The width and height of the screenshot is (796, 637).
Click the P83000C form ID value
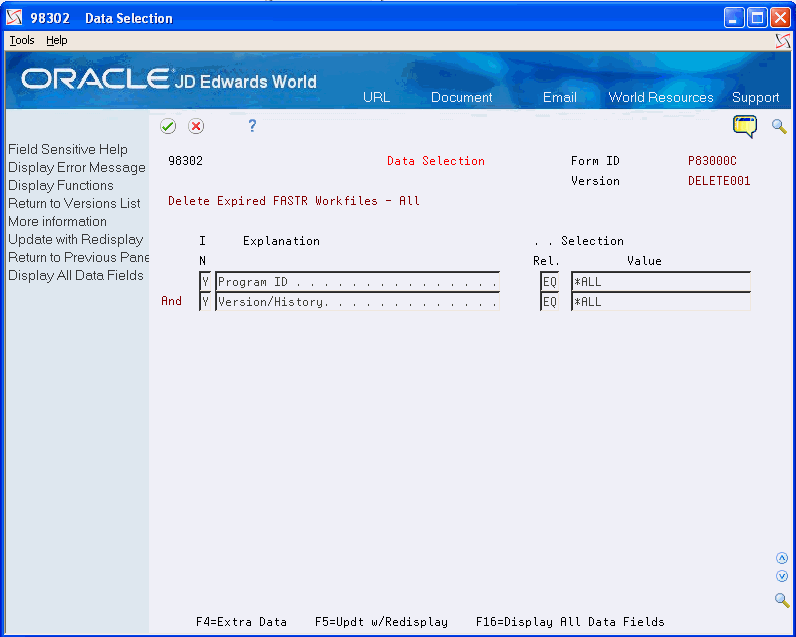[712, 161]
